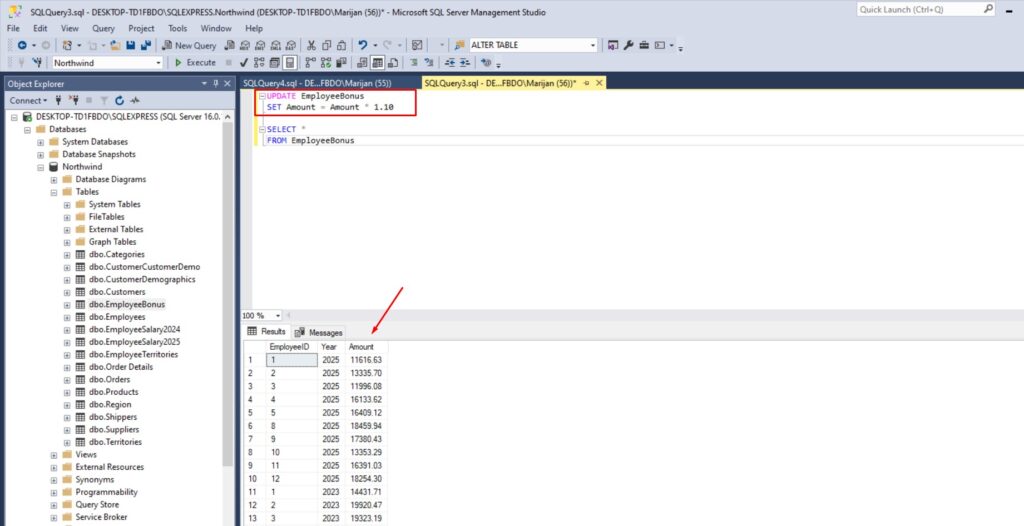
Task: Click the Save icon in the toolbar
Action: (x=131, y=45)
